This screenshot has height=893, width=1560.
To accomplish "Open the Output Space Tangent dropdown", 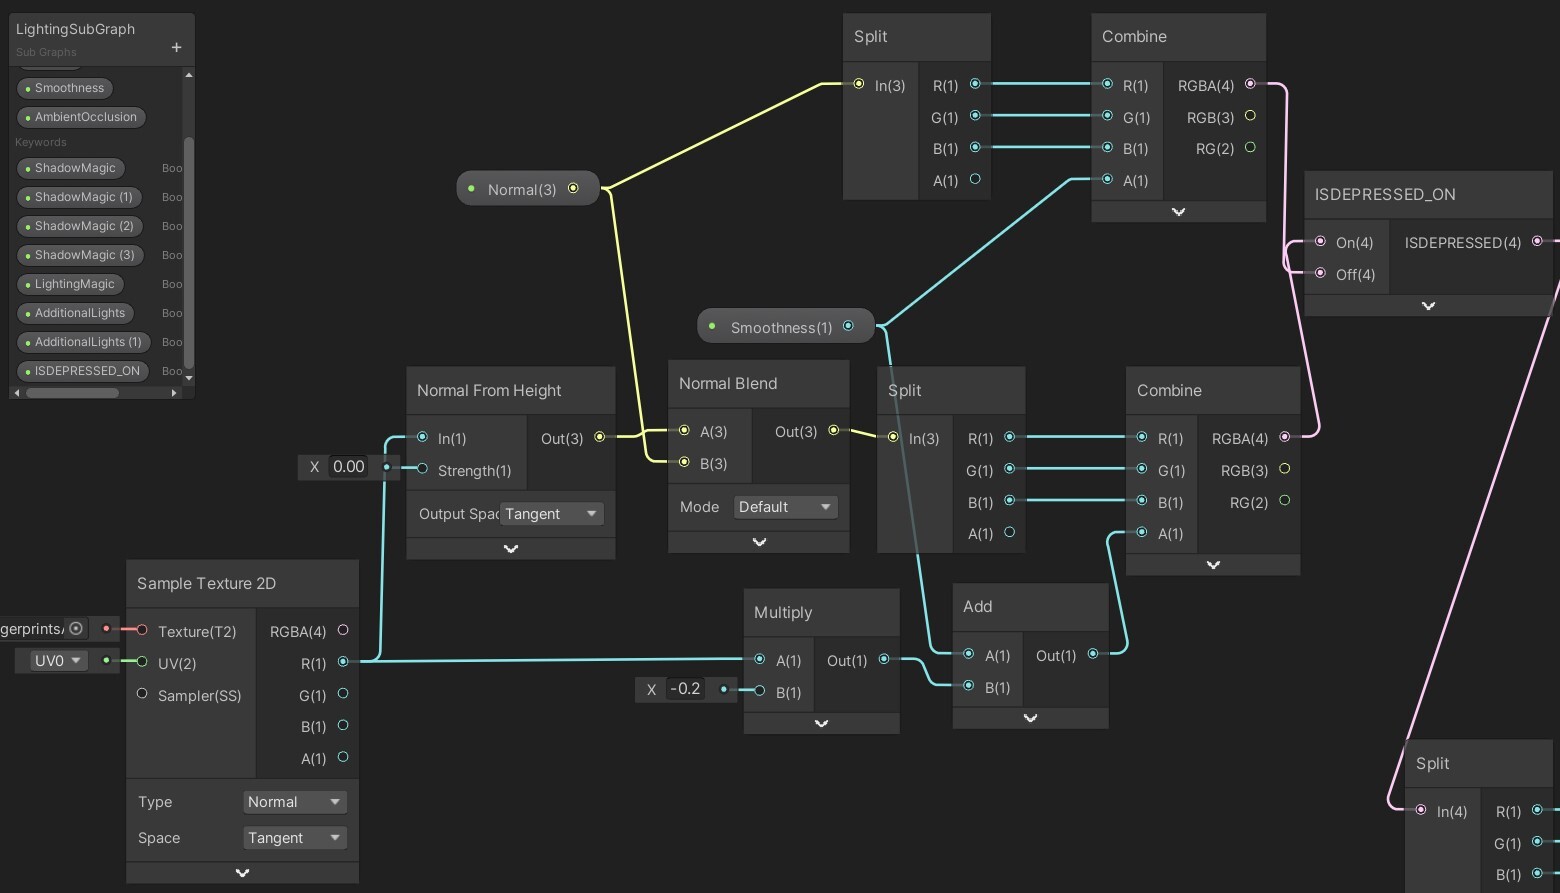I will pos(551,514).
